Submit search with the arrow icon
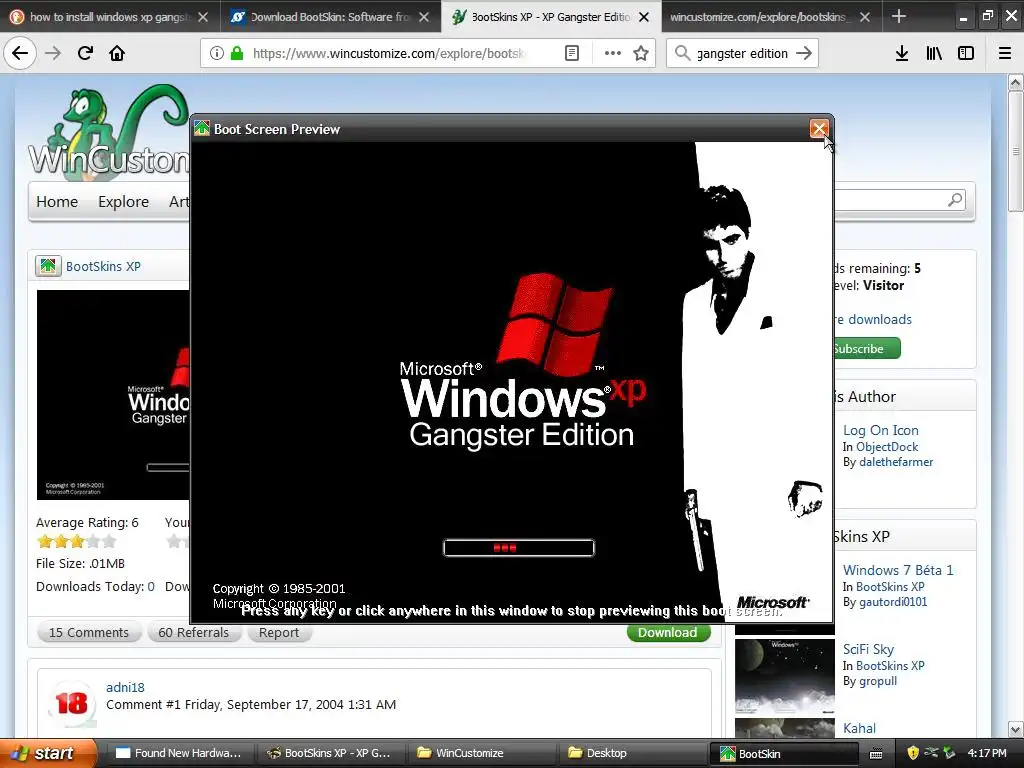This screenshot has height=768, width=1024. (804, 53)
